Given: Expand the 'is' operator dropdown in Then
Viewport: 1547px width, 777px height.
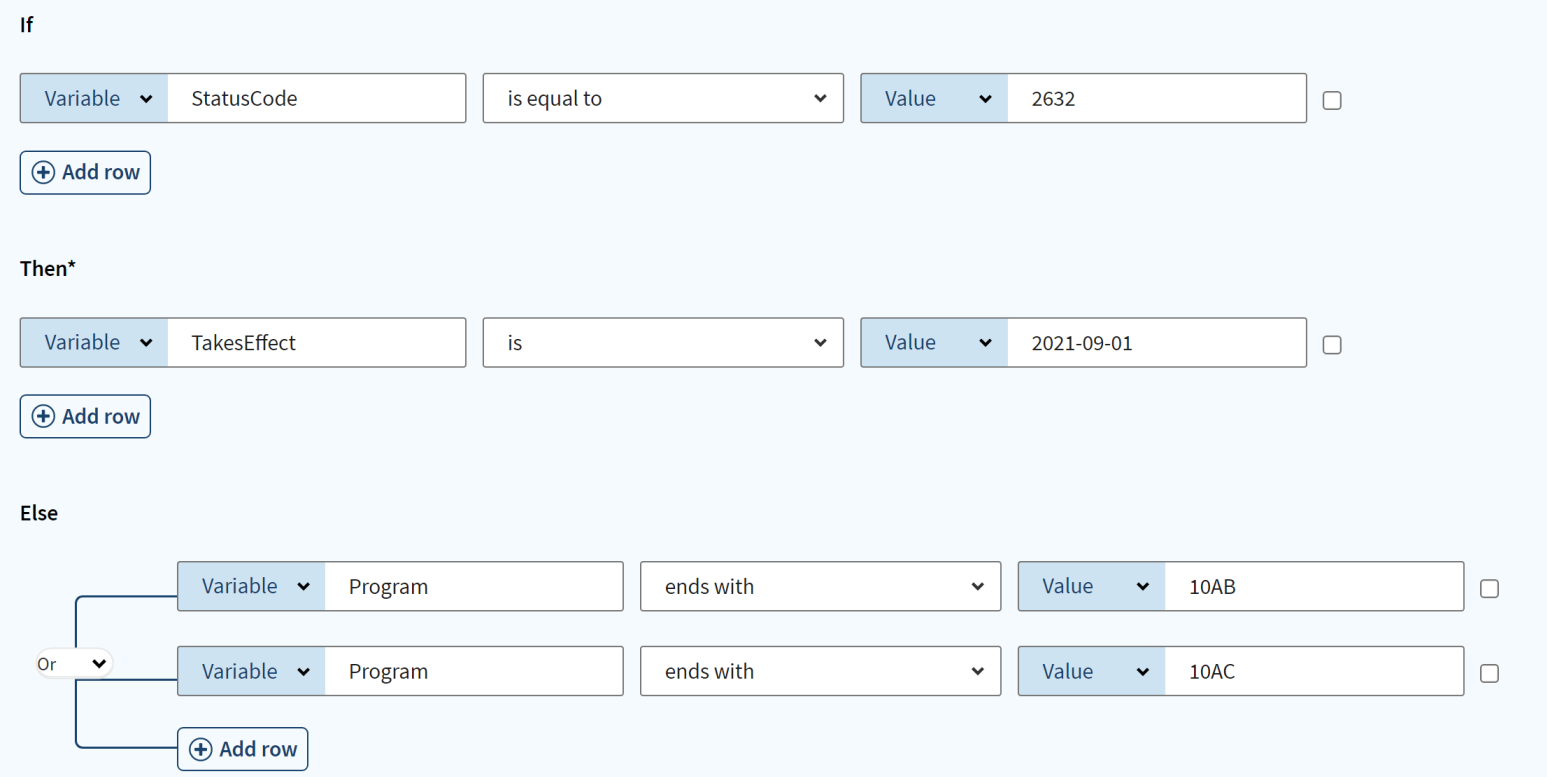Looking at the screenshot, I should coord(663,342).
